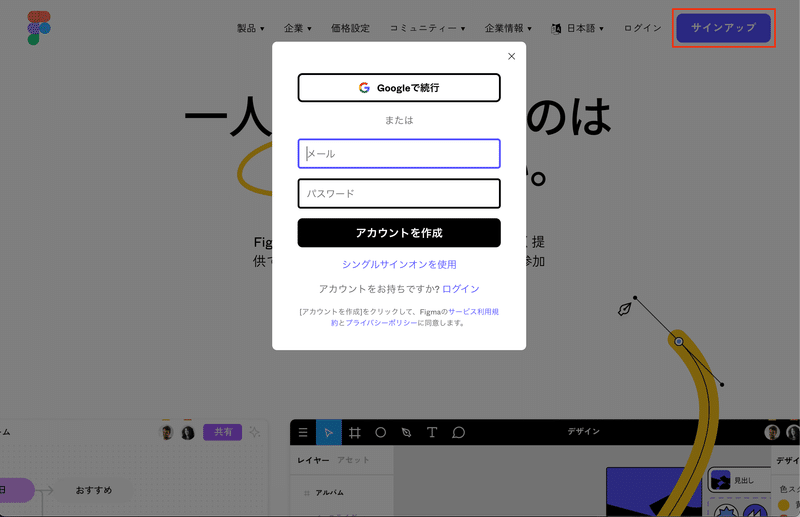The width and height of the screenshot is (800, 517).
Task: Click the デザイン title in the toolbar
Action: (x=584, y=432)
